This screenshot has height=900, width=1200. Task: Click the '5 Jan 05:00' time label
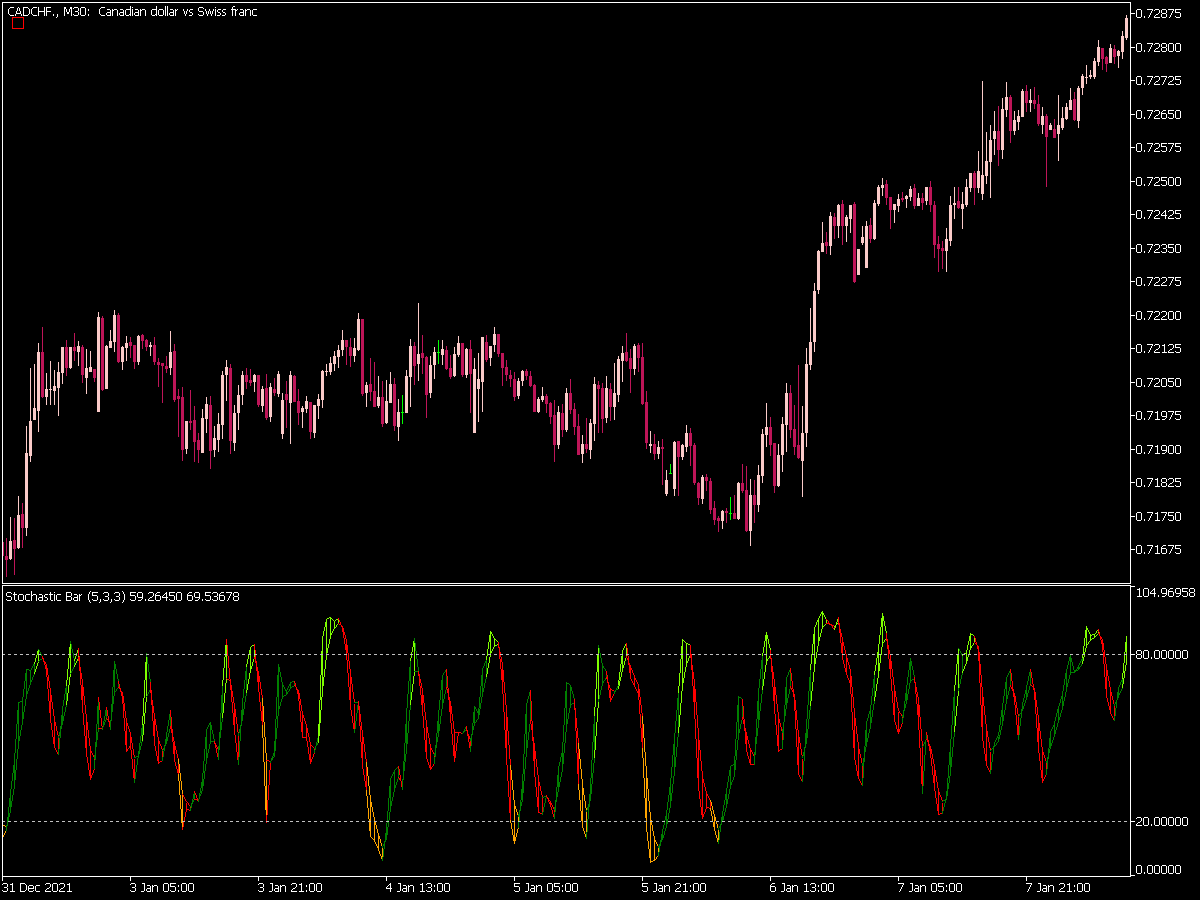[x=546, y=887]
